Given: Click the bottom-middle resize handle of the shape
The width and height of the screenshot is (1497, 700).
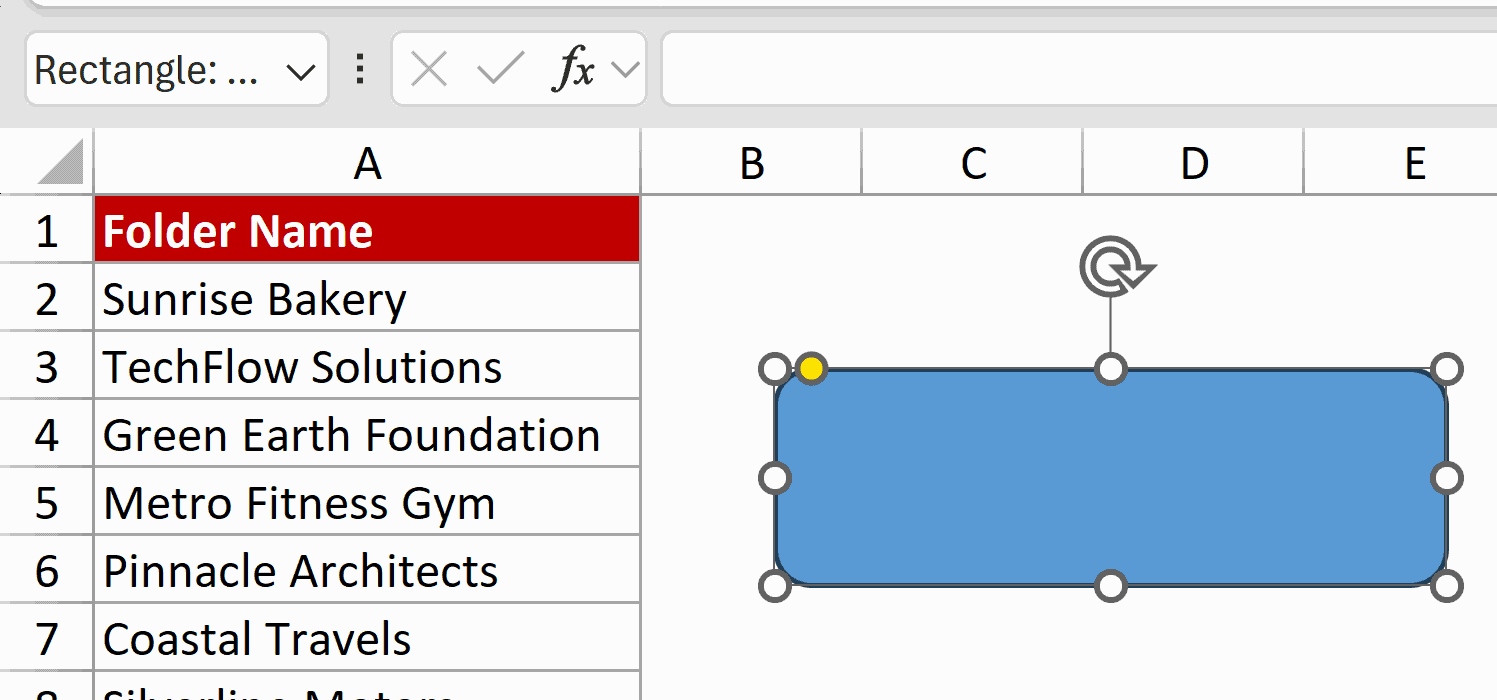Looking at the screenshot, I should point(1110,585).
